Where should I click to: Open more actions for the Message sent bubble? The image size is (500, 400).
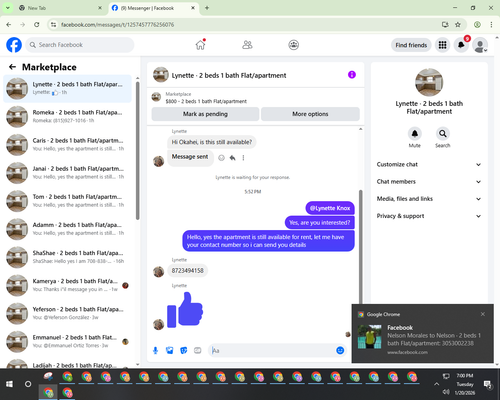[243, 158]
